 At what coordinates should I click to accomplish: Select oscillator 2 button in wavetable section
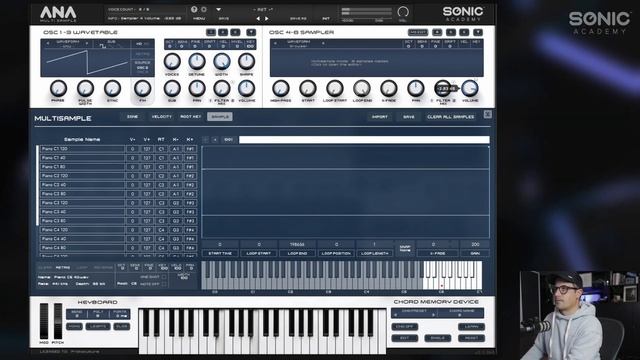[223, 32]
